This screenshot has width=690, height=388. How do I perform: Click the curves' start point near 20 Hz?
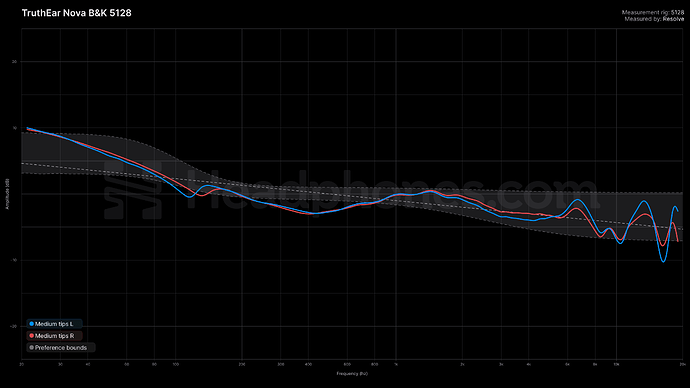click(27, 128)
